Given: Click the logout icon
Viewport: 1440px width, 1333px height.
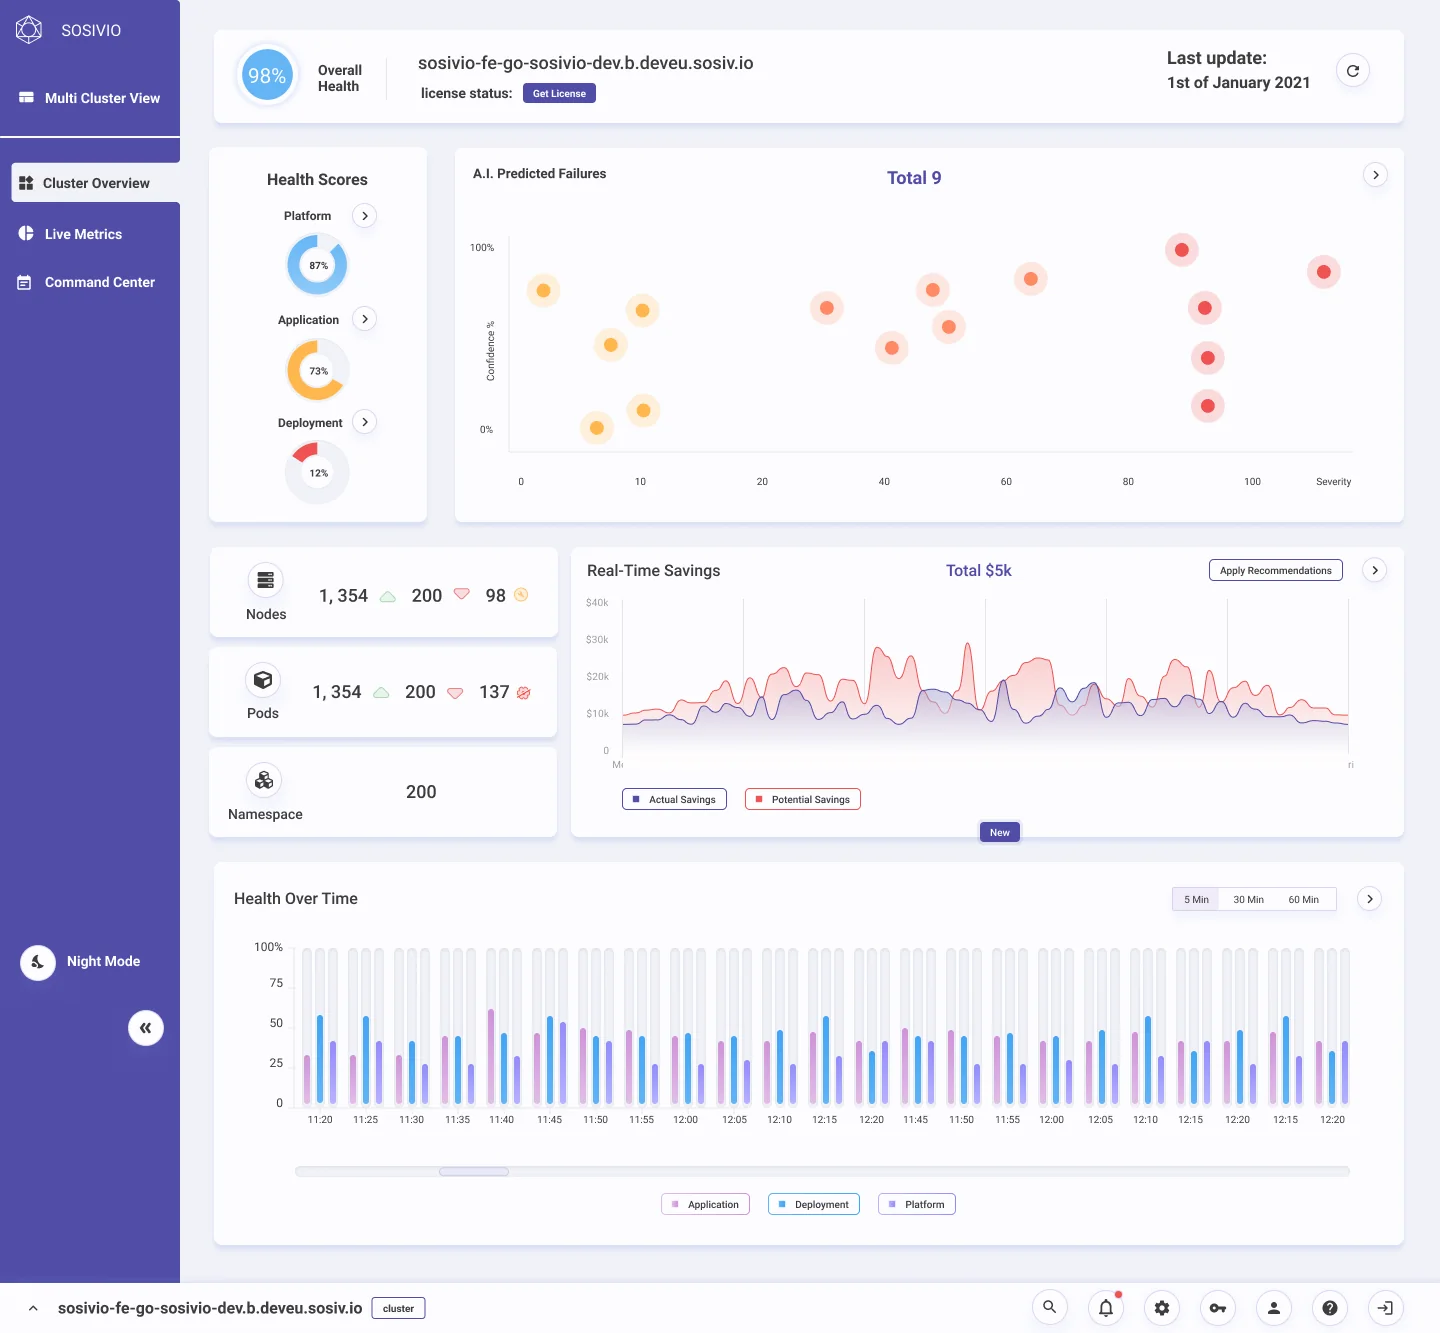Looking at the screenshot, I should click(1386, 1307).
